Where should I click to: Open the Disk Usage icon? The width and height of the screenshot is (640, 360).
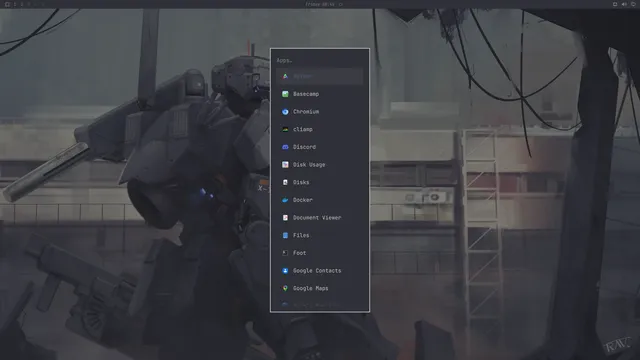pos(285,164)
